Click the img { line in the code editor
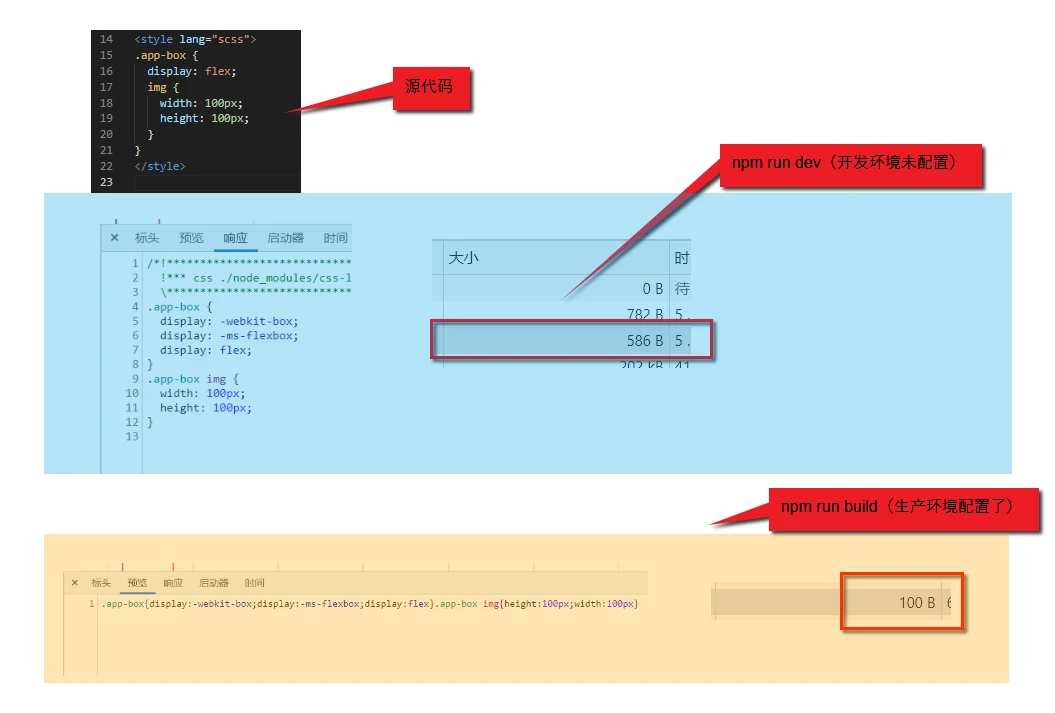Image resolution: width=1055 pixels, height=713 pixels. click(163, 87)
